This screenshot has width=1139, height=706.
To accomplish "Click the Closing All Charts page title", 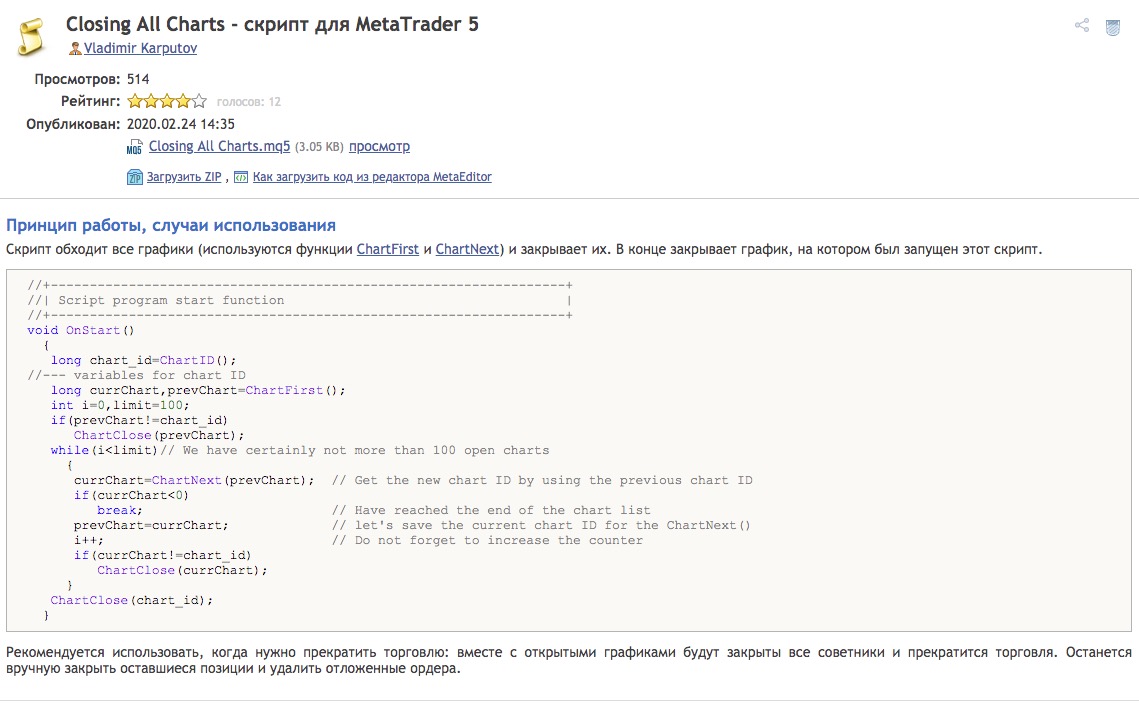I will [x=272, y=24].
